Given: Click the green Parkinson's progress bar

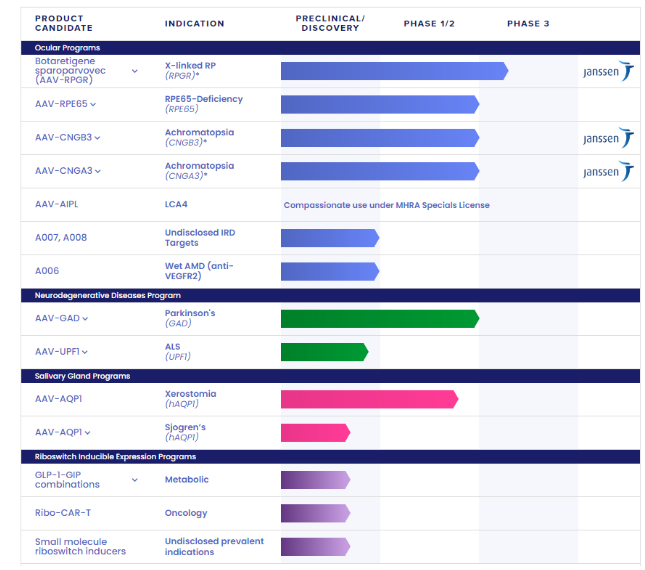Looking at the screenshot, I should [x=378, y=319].
